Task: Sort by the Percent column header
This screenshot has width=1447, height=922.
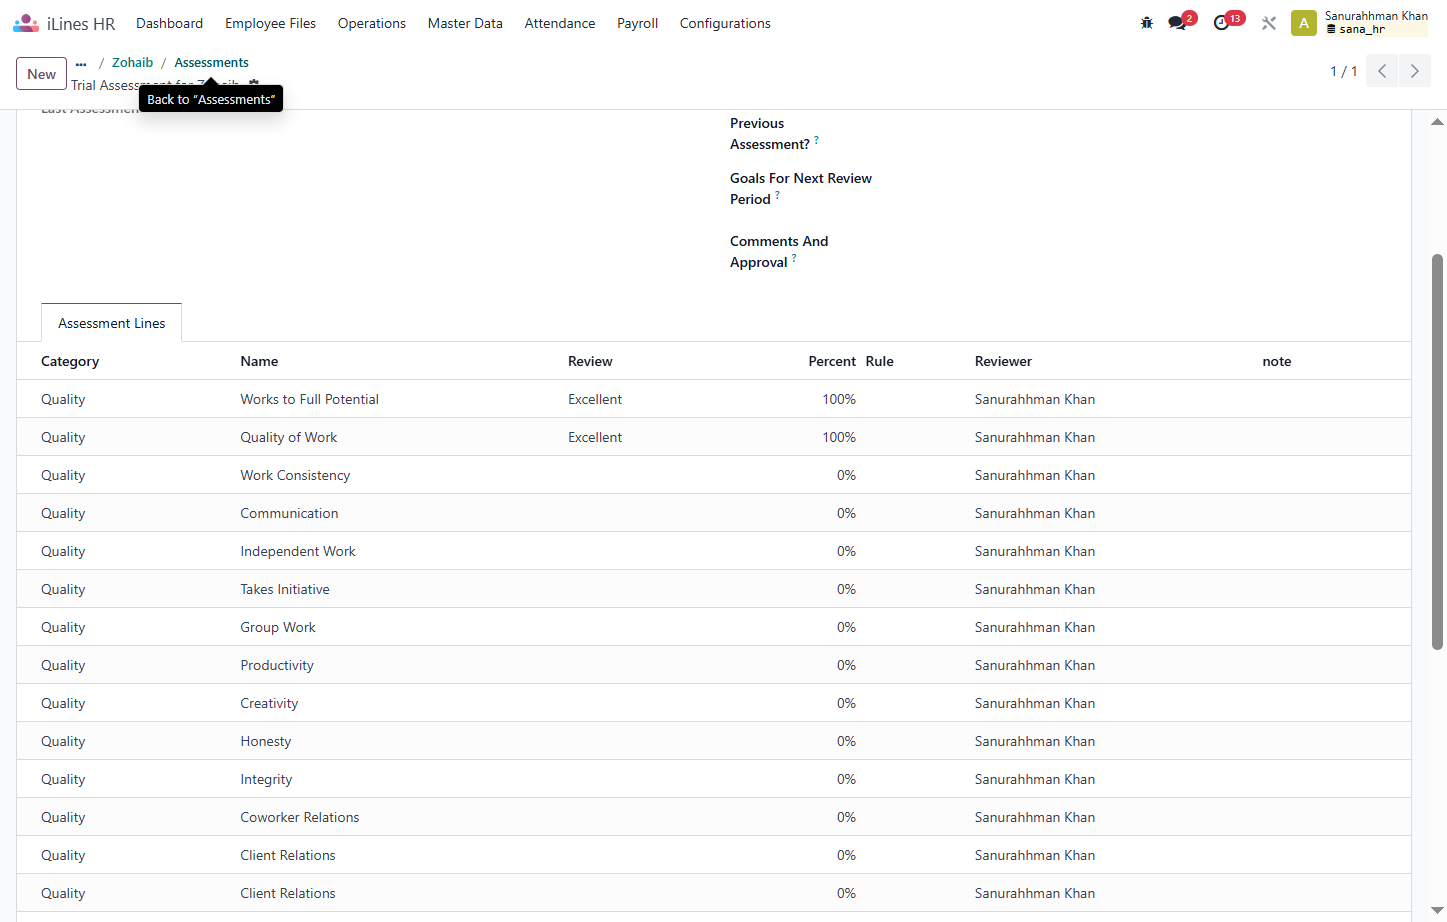Action: coord(832,361)
